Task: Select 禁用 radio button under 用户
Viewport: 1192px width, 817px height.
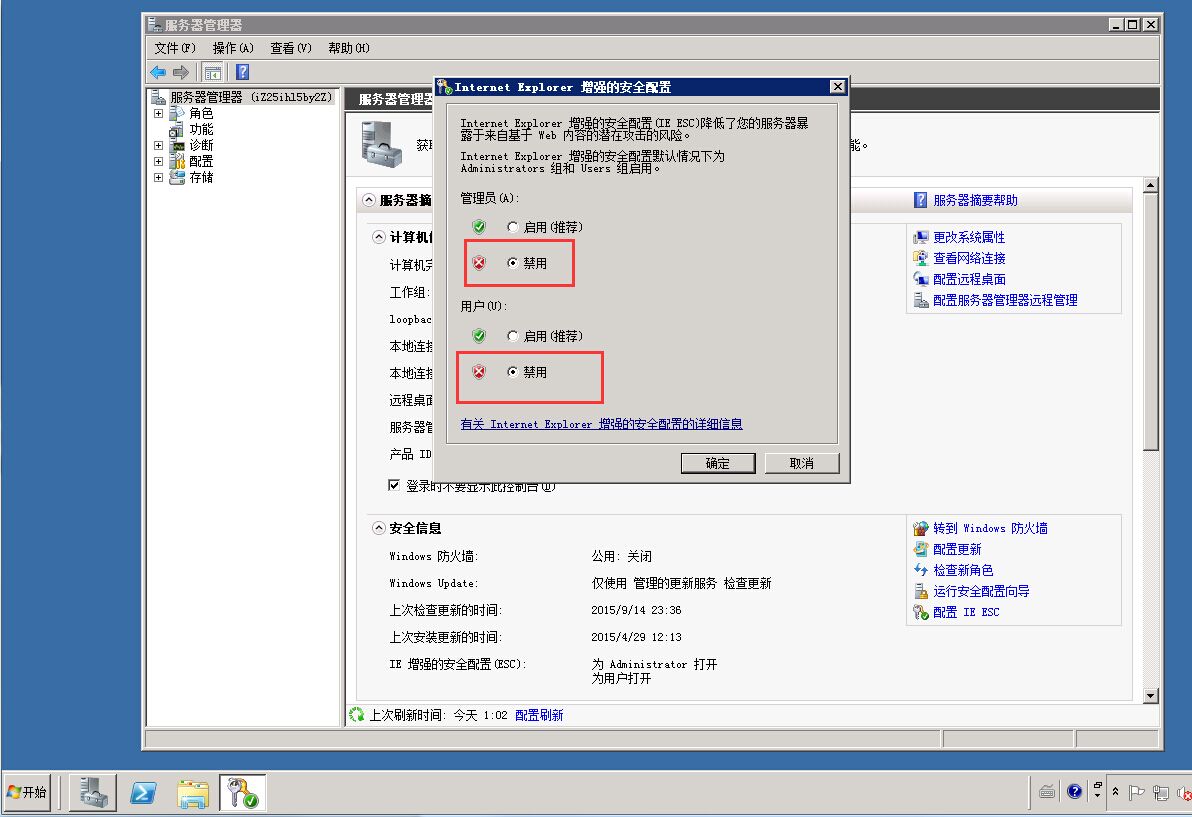Action: [x=513, y=372]
